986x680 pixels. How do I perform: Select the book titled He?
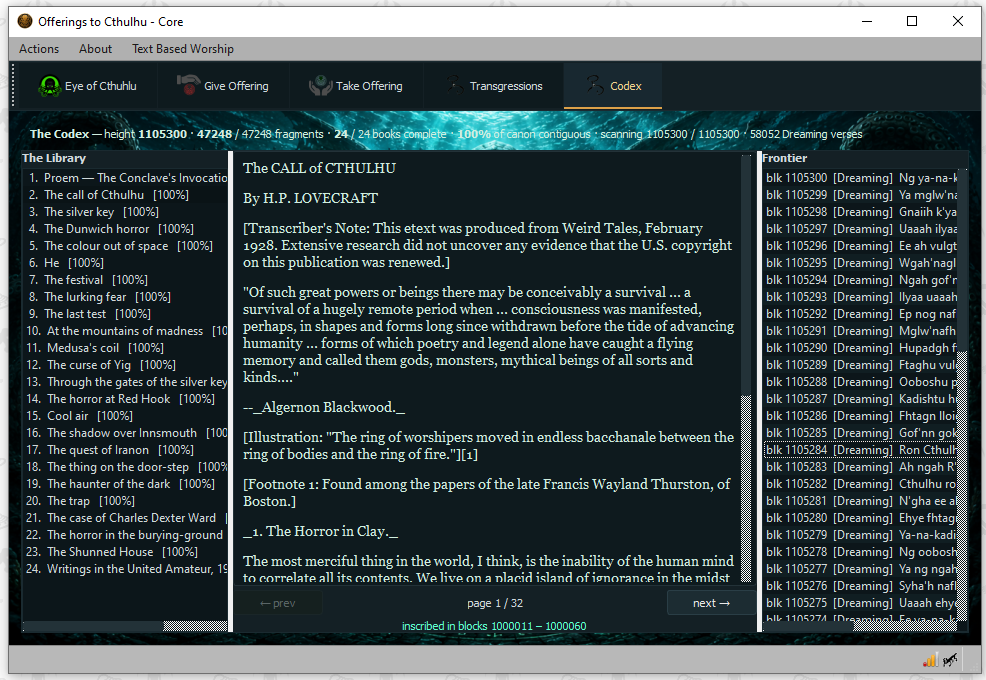pyautogui.click(x=126, y=263)
